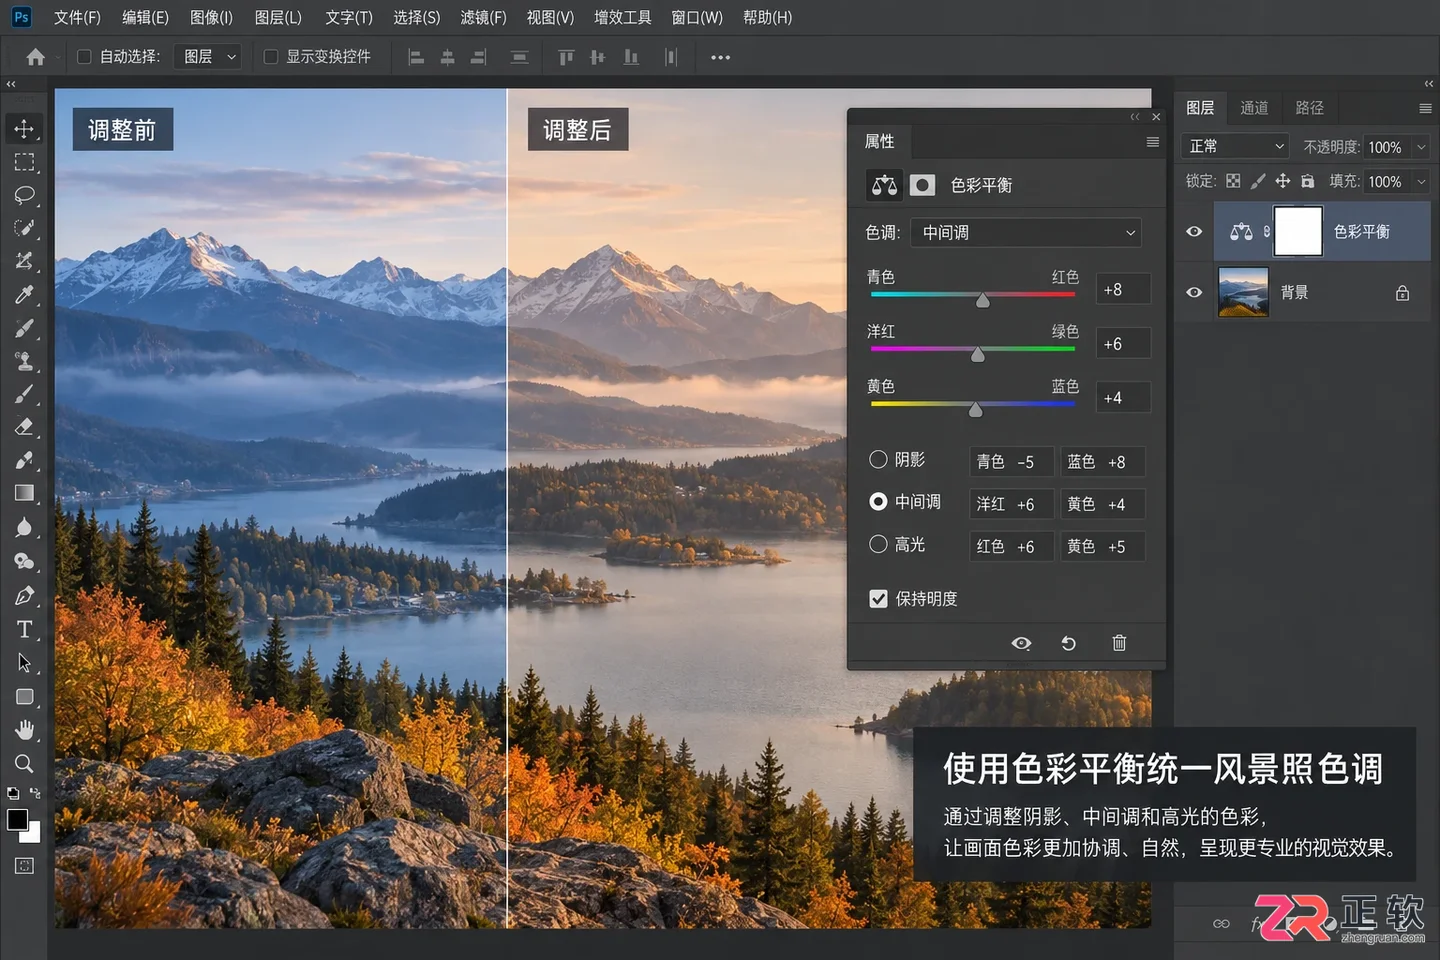Select the Gradient tool
The image size is (1440, 960).
pyautogui.click(x=24, y=493)
